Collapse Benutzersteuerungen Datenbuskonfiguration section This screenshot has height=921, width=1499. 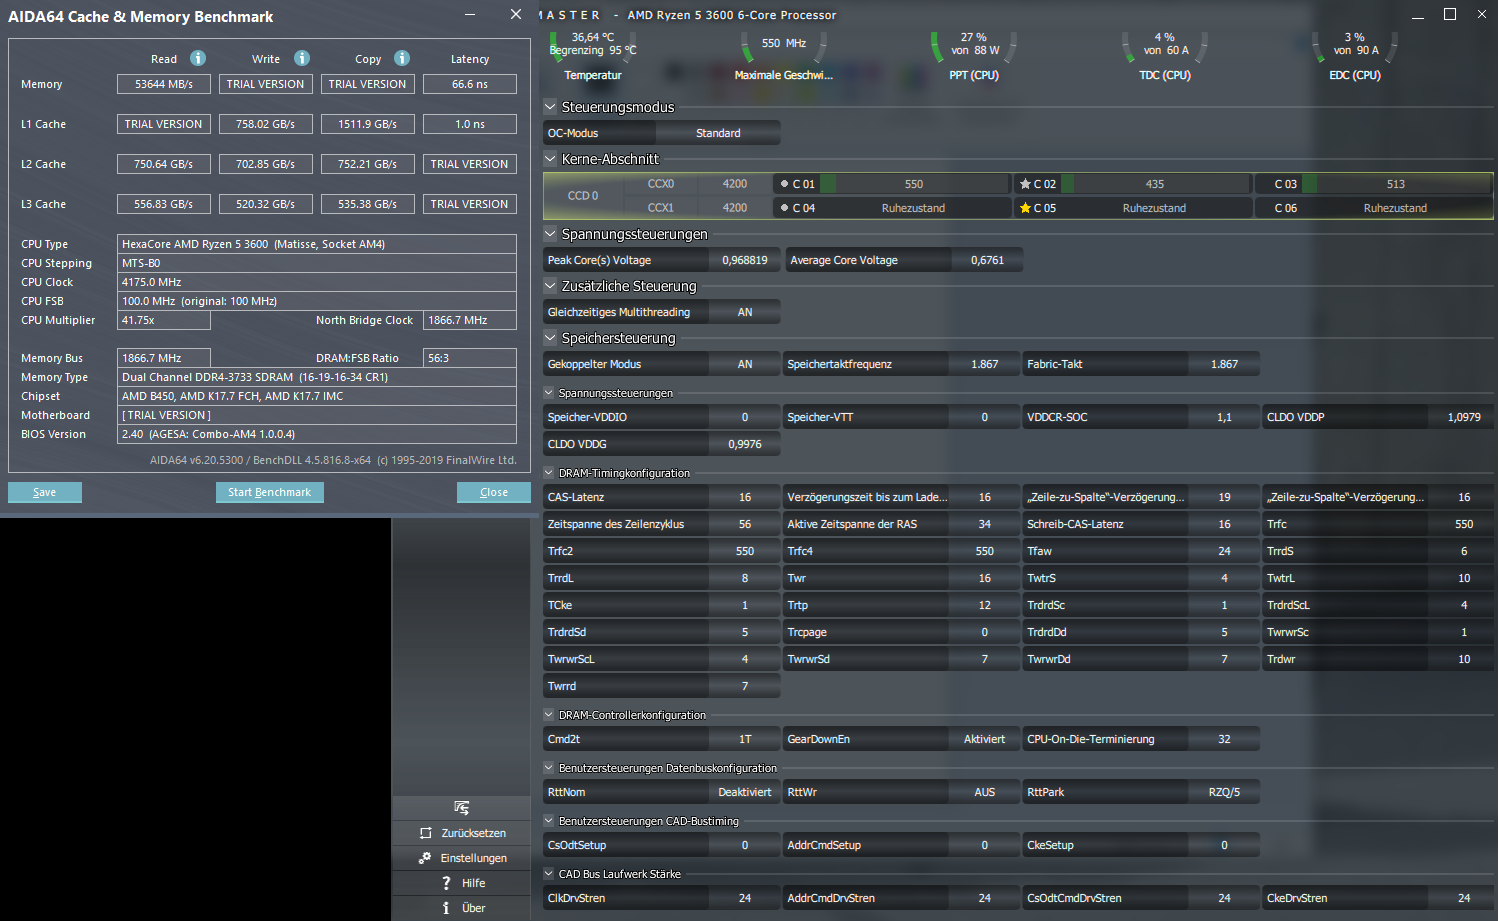(549, 768)
